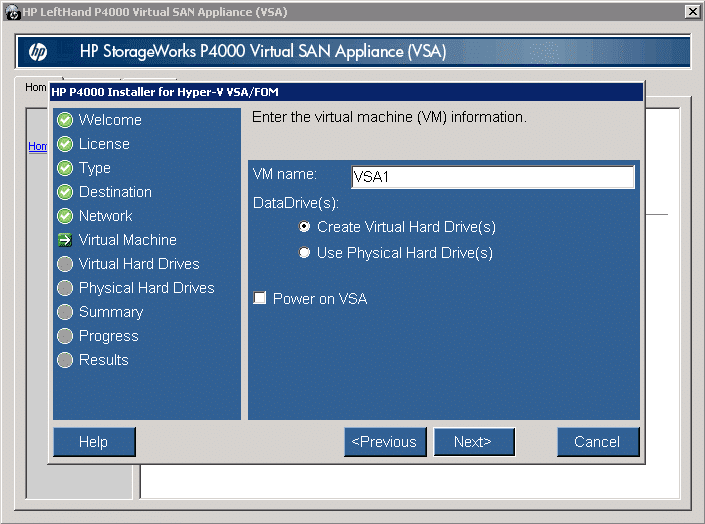Click the banner text 'HP StorageWorks P4000 Virtual SAN Appliance (VSA)'
The width and height of the screenshot is (705, 524).
263,52
